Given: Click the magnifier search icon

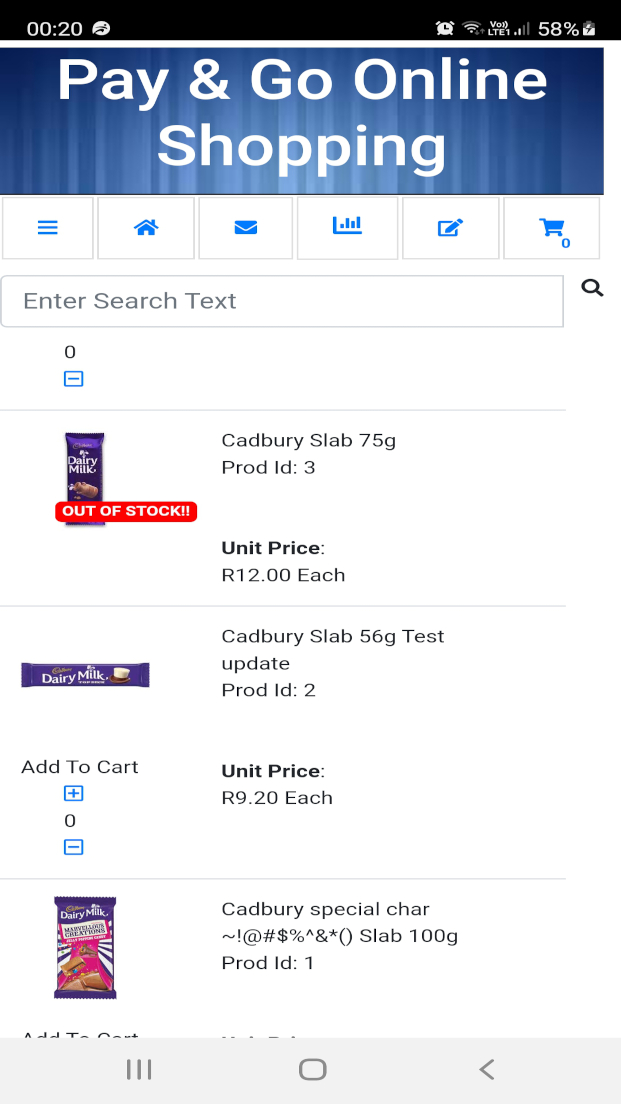Looking at the screenshot, I should pos(592,289).
